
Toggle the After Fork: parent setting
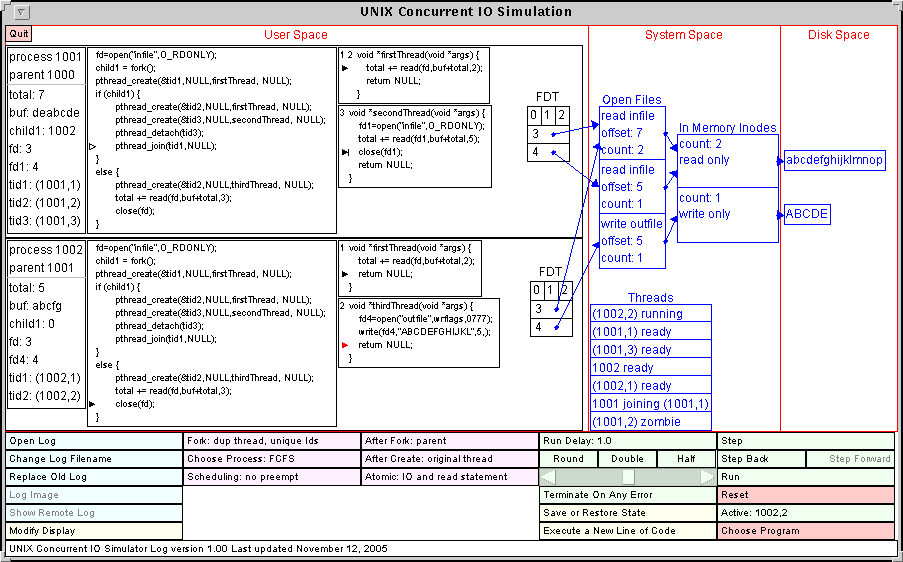449,441
